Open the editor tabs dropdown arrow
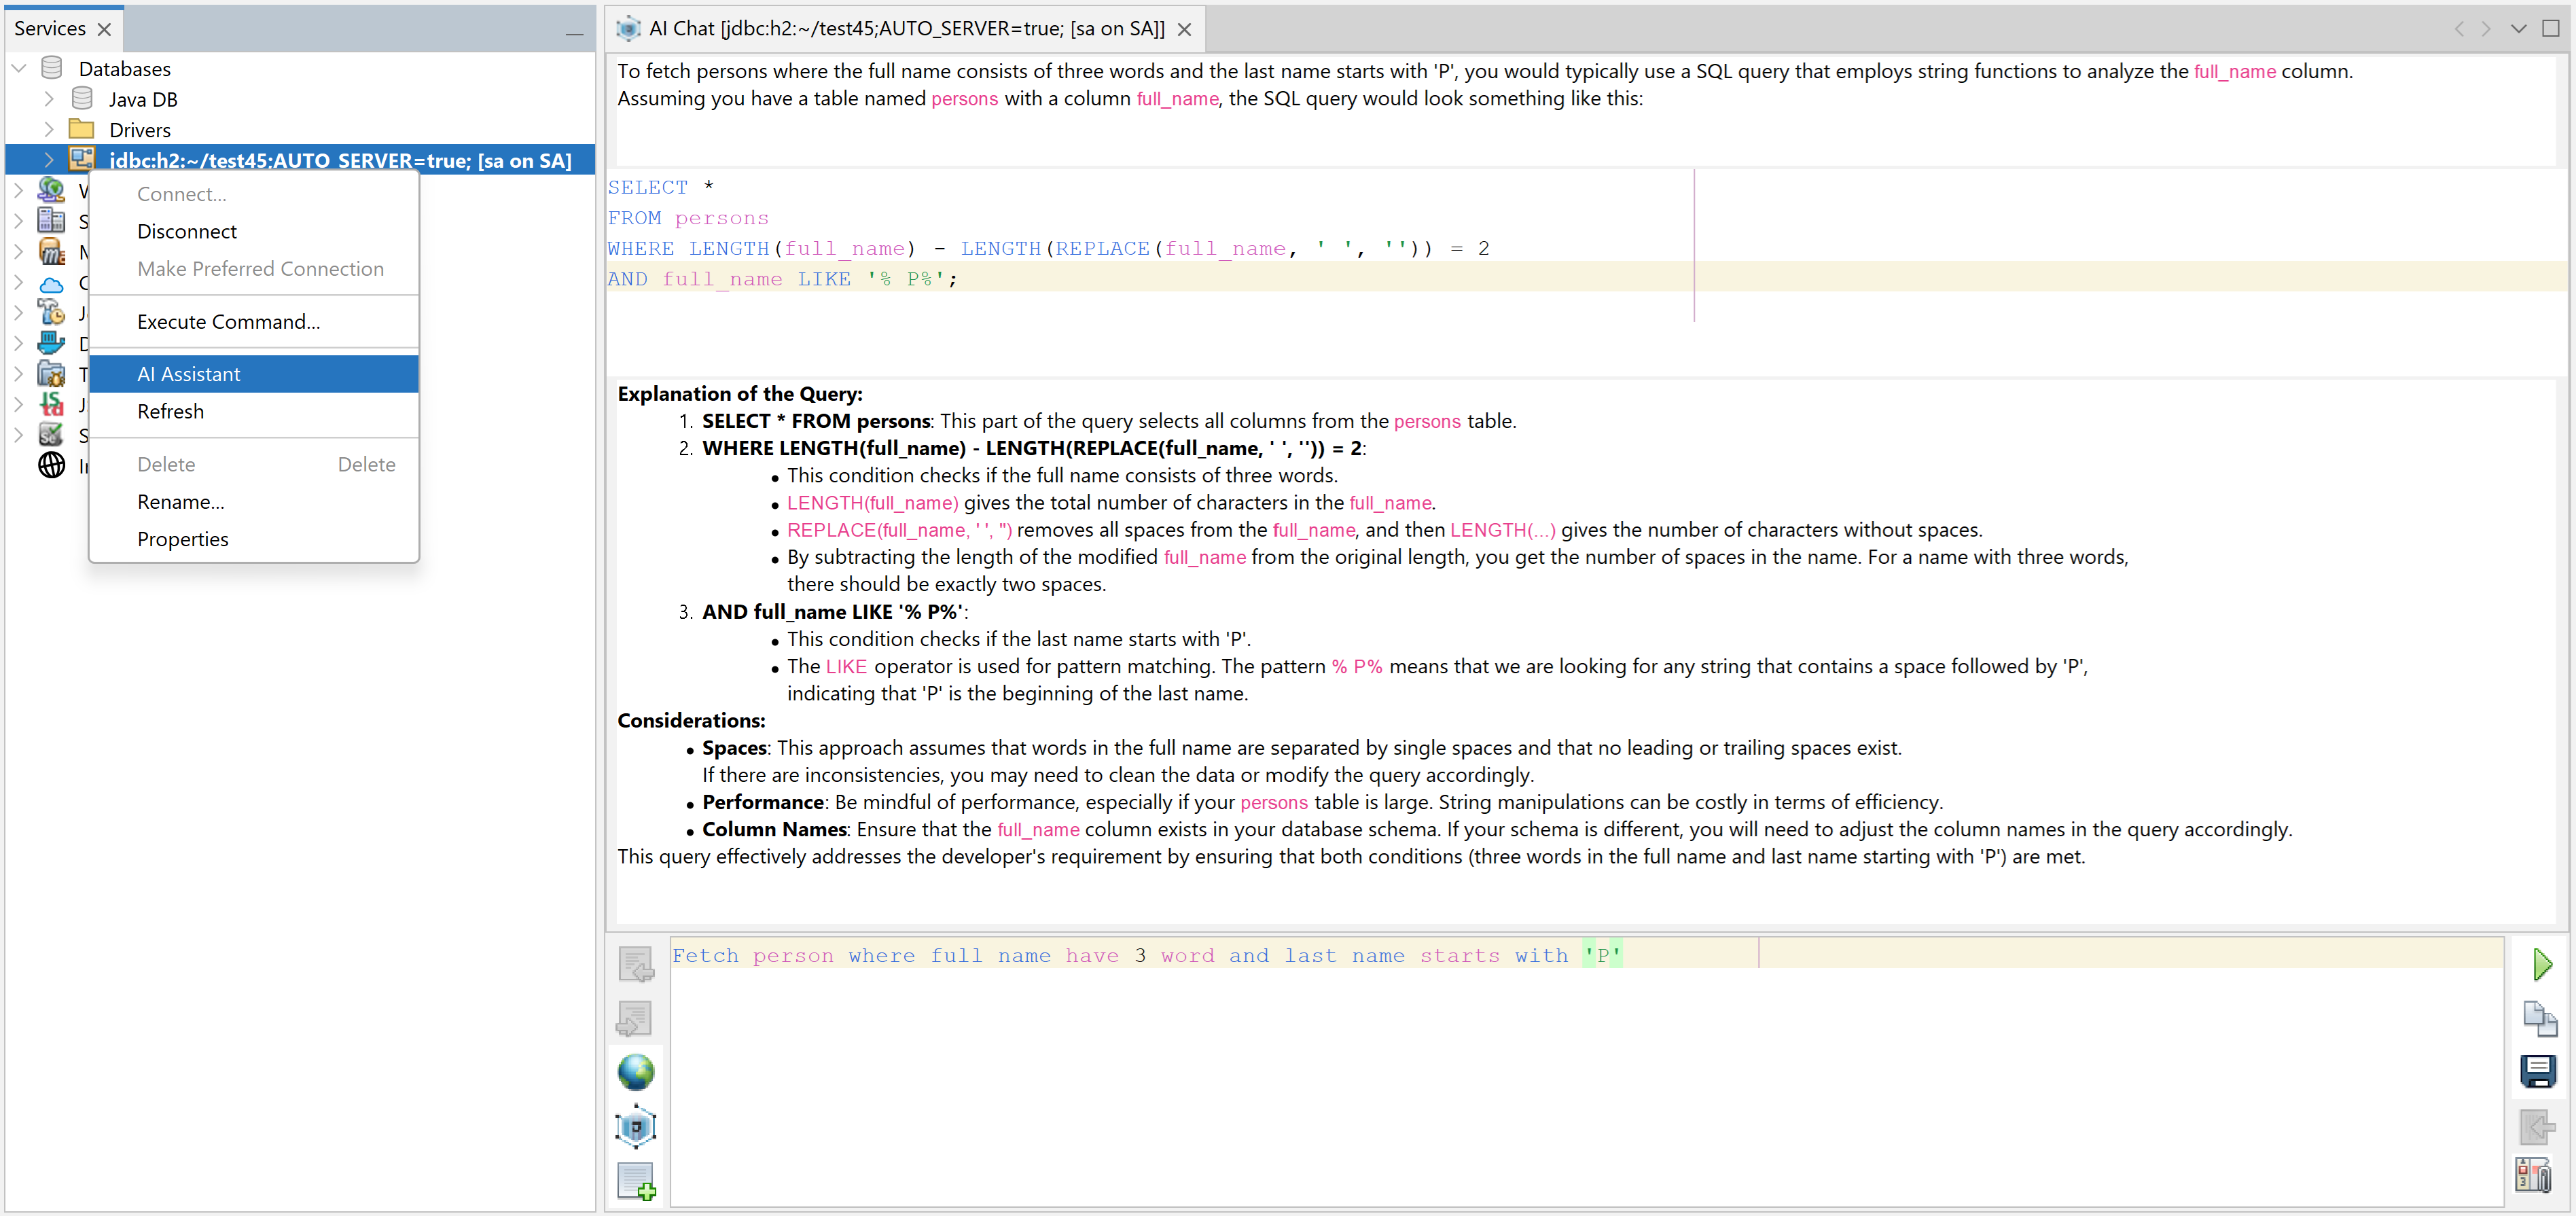Image resolution: width=2576 pixels, height=1216 pixels. [x=2518, y=28]
